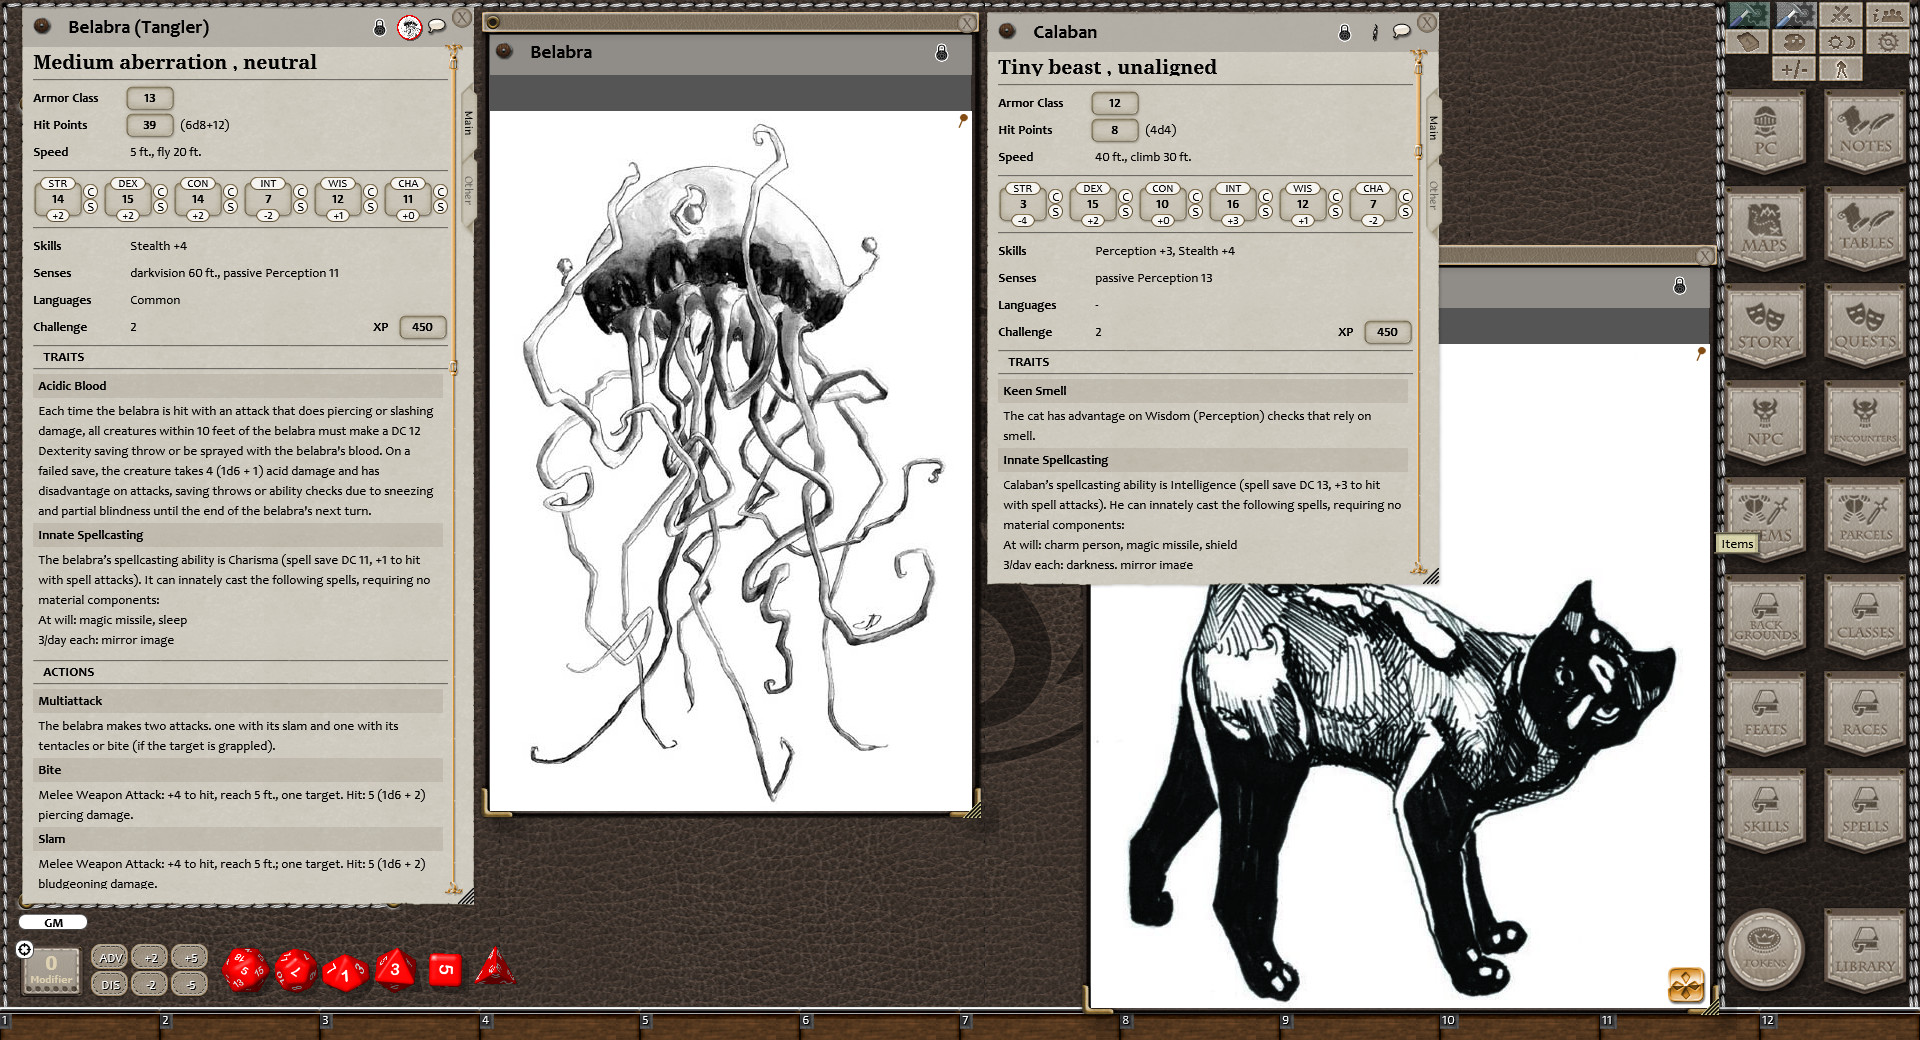Click the chat bubble icon on the Belabra header

[436, 27]
